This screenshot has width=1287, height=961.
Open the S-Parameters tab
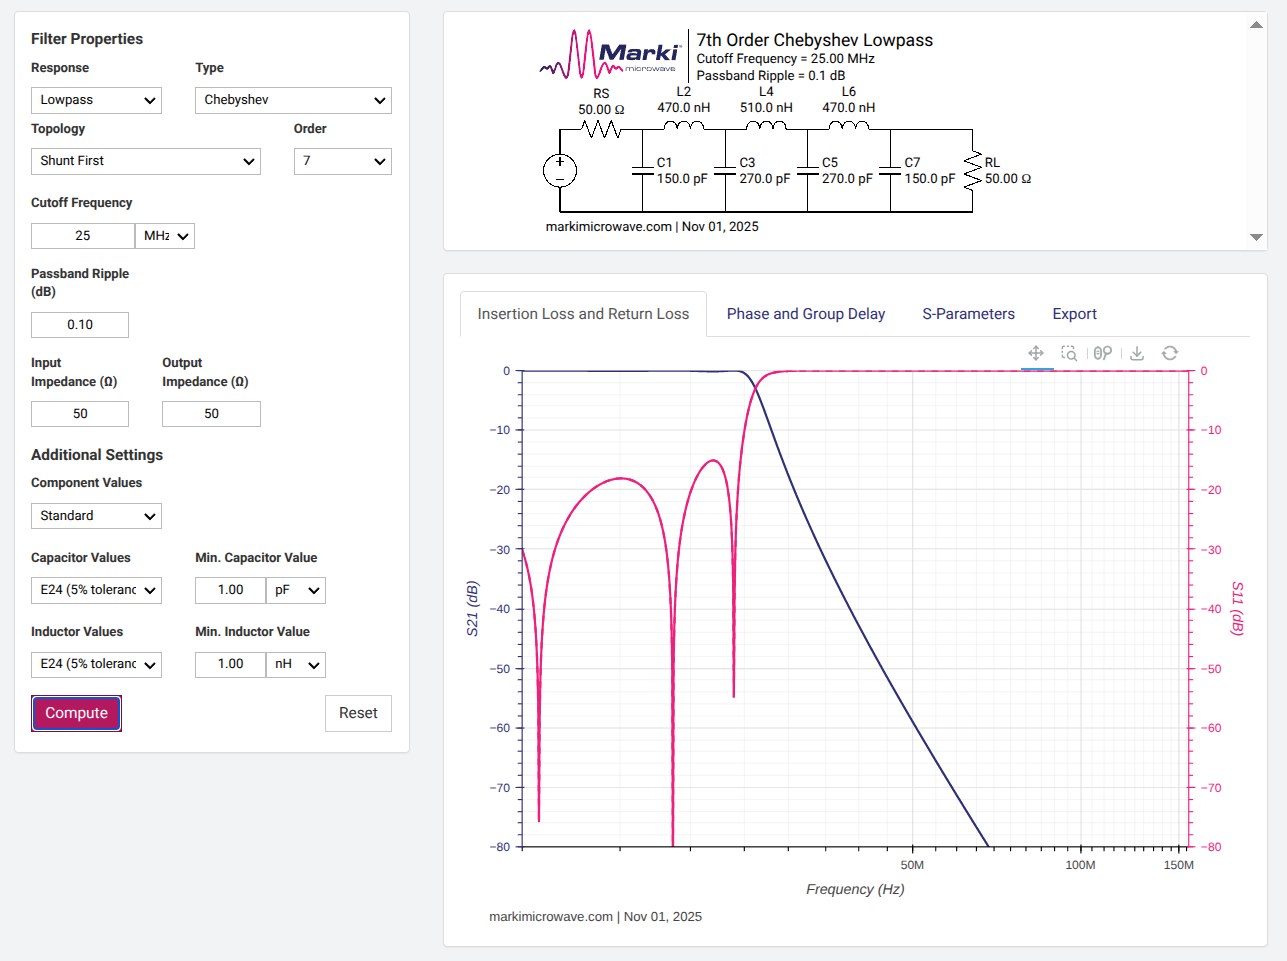[x=968, y=313]
